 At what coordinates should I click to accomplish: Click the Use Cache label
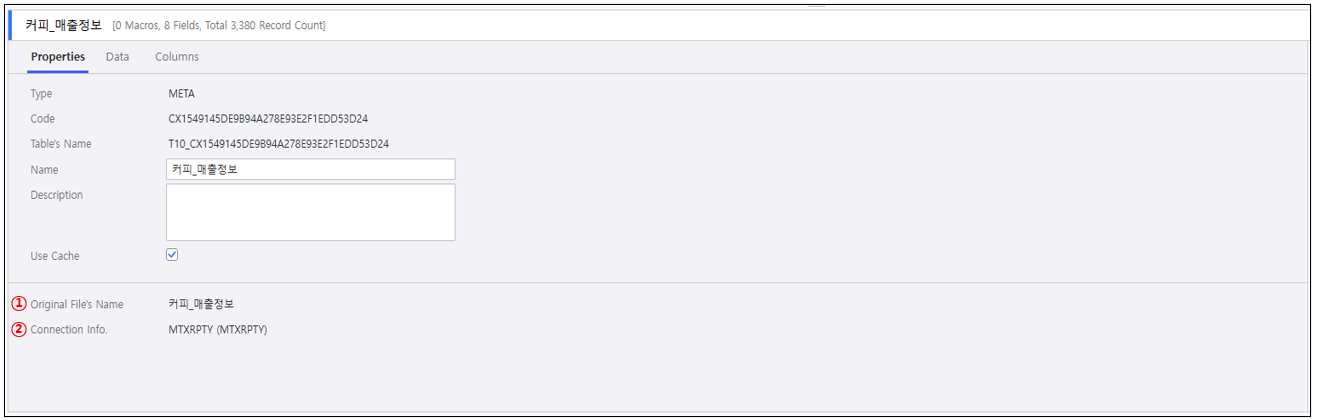point(55,256)
